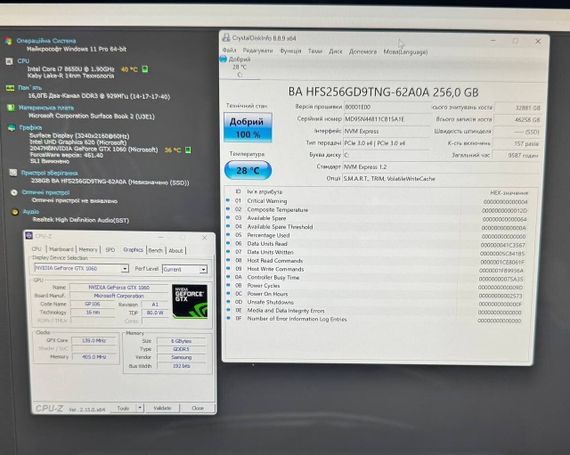Image resolution: width=570 pixels, height=455 pixels.
Task: Open the Операційна Система section link
Action: click(46, 41)
